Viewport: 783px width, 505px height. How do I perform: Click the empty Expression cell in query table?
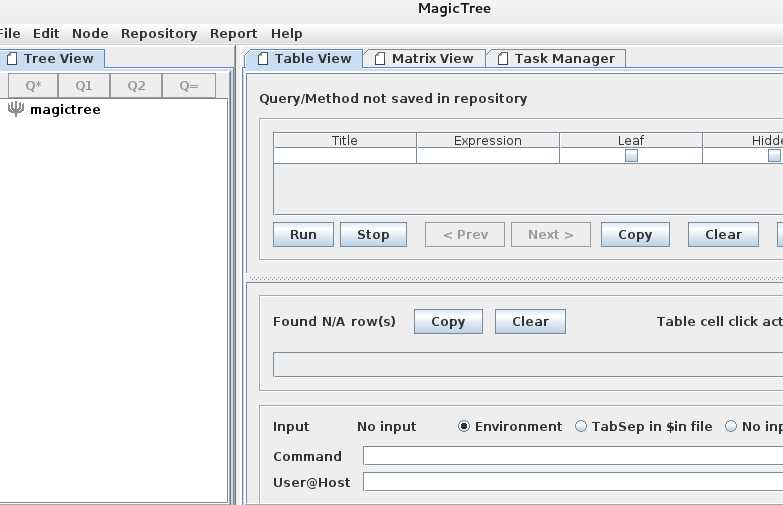point(488,156)
